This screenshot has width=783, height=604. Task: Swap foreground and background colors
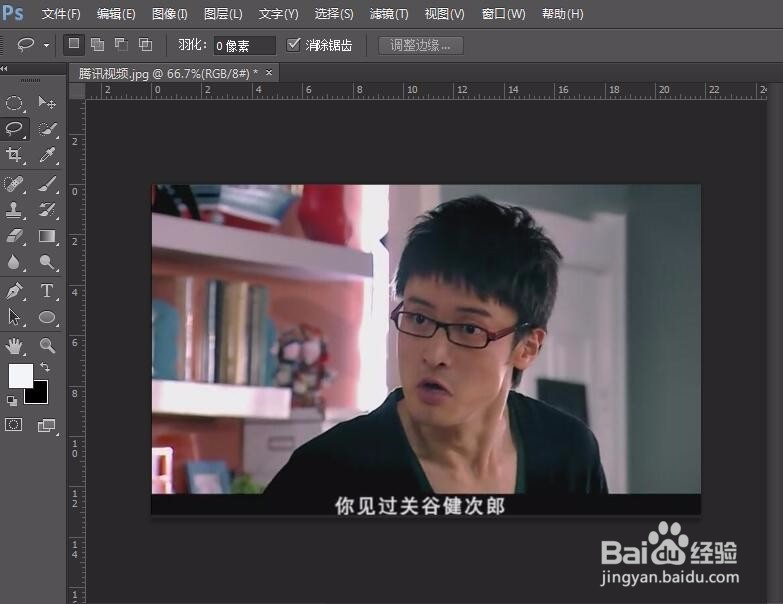44,367
